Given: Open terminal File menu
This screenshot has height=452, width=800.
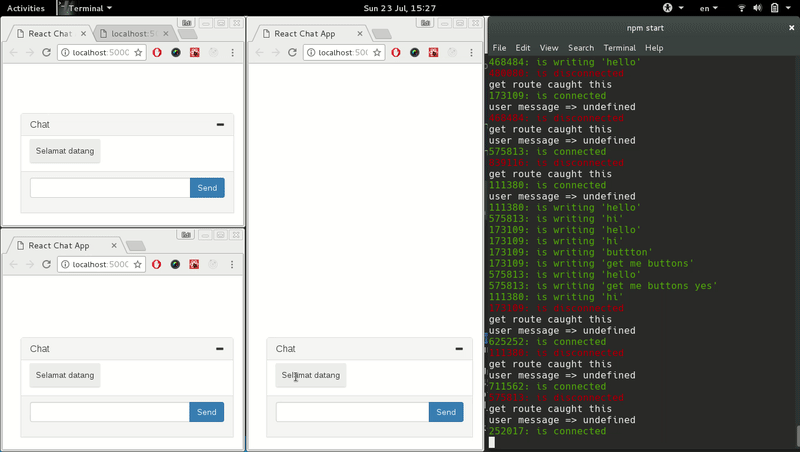Looking at the screenshot, I should point(499,47).
